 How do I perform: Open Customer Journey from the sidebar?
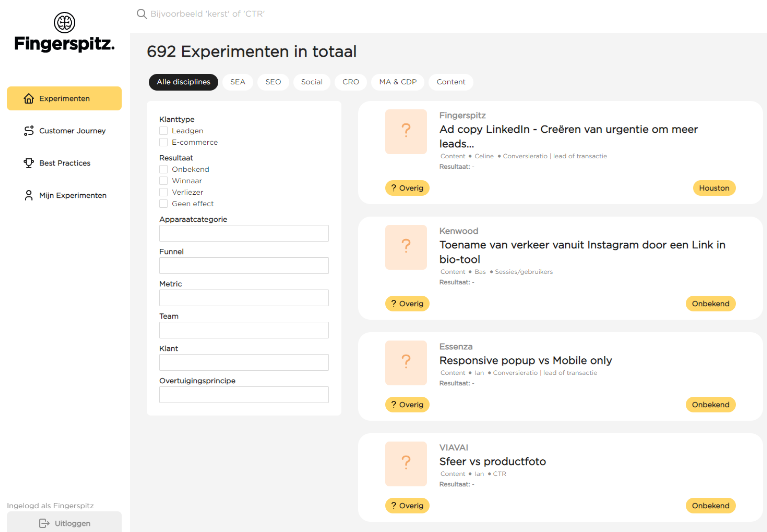64,131
